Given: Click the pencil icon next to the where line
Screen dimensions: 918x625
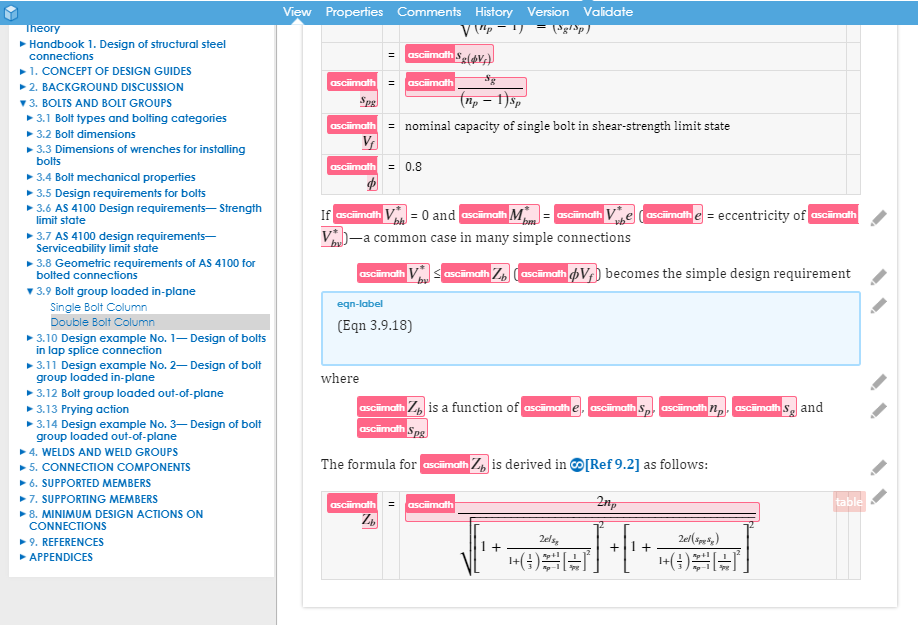Looking at the screenshot, I should point(878,380).
